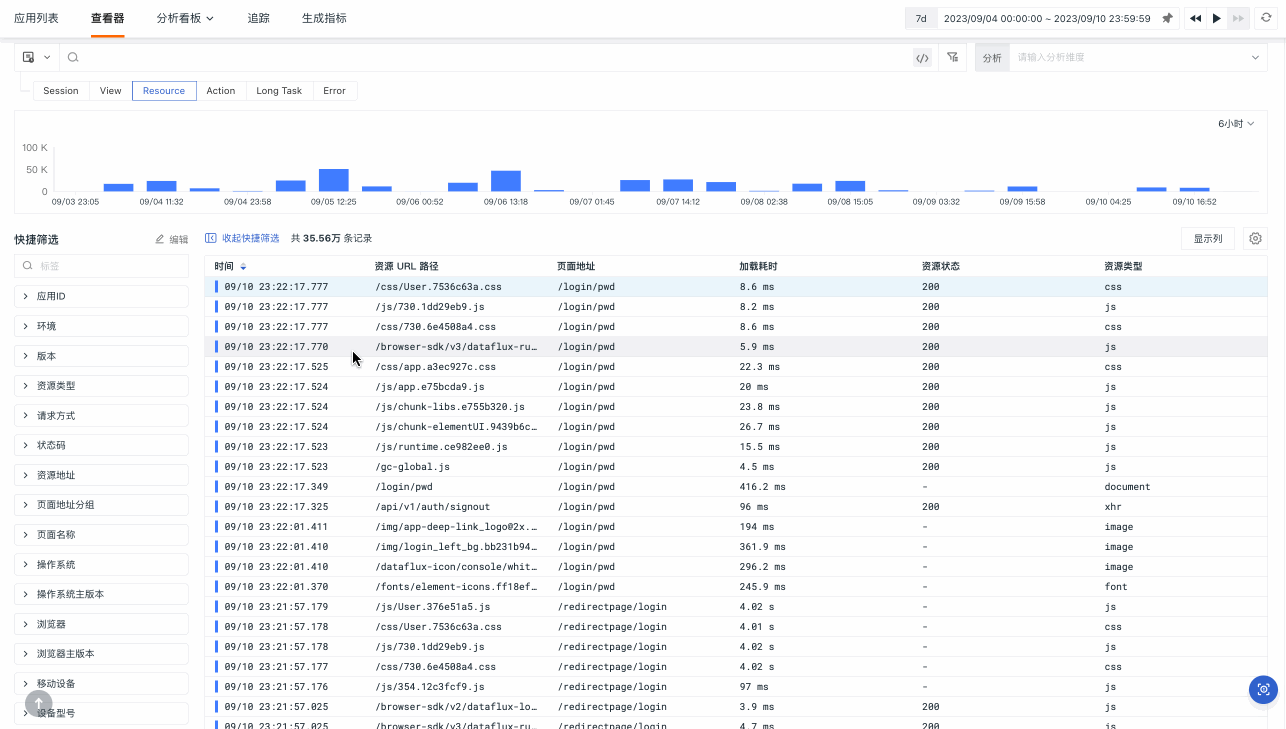
Task: Refresh data with the circular arrow icon
Action: 1266,18
